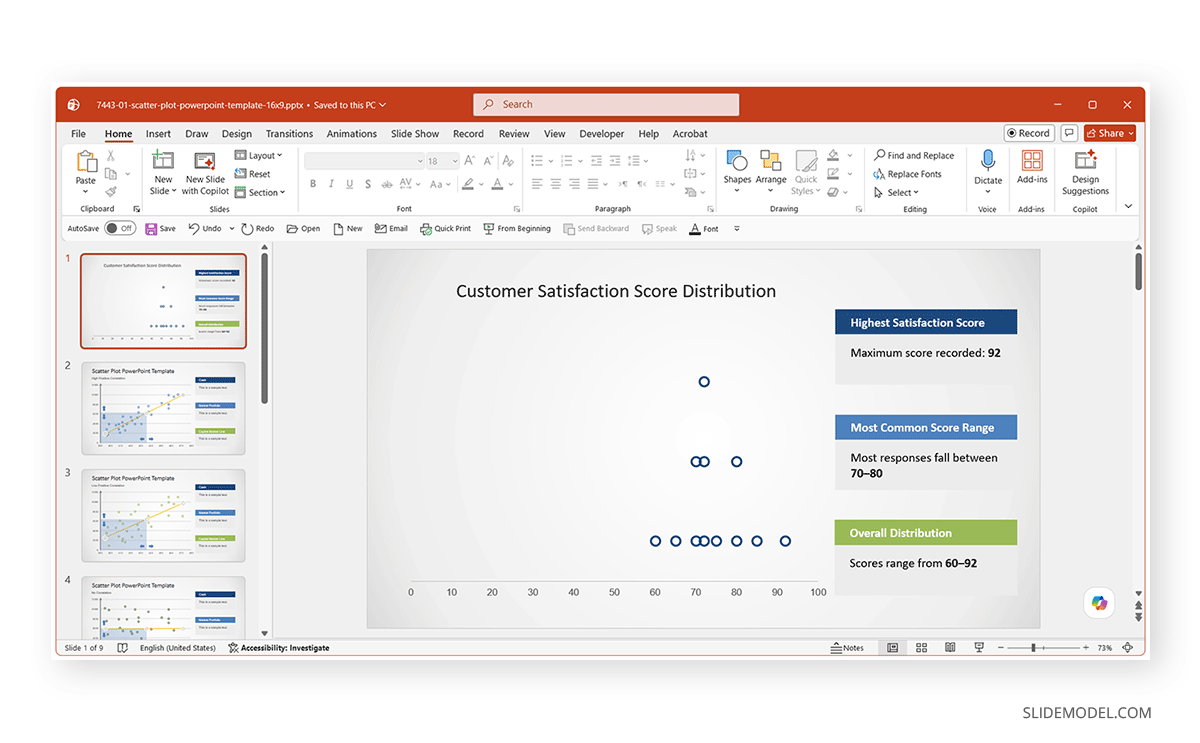Start slideshow From Beginning
This screenshot has height=743, width=1200.
(517, 228)
